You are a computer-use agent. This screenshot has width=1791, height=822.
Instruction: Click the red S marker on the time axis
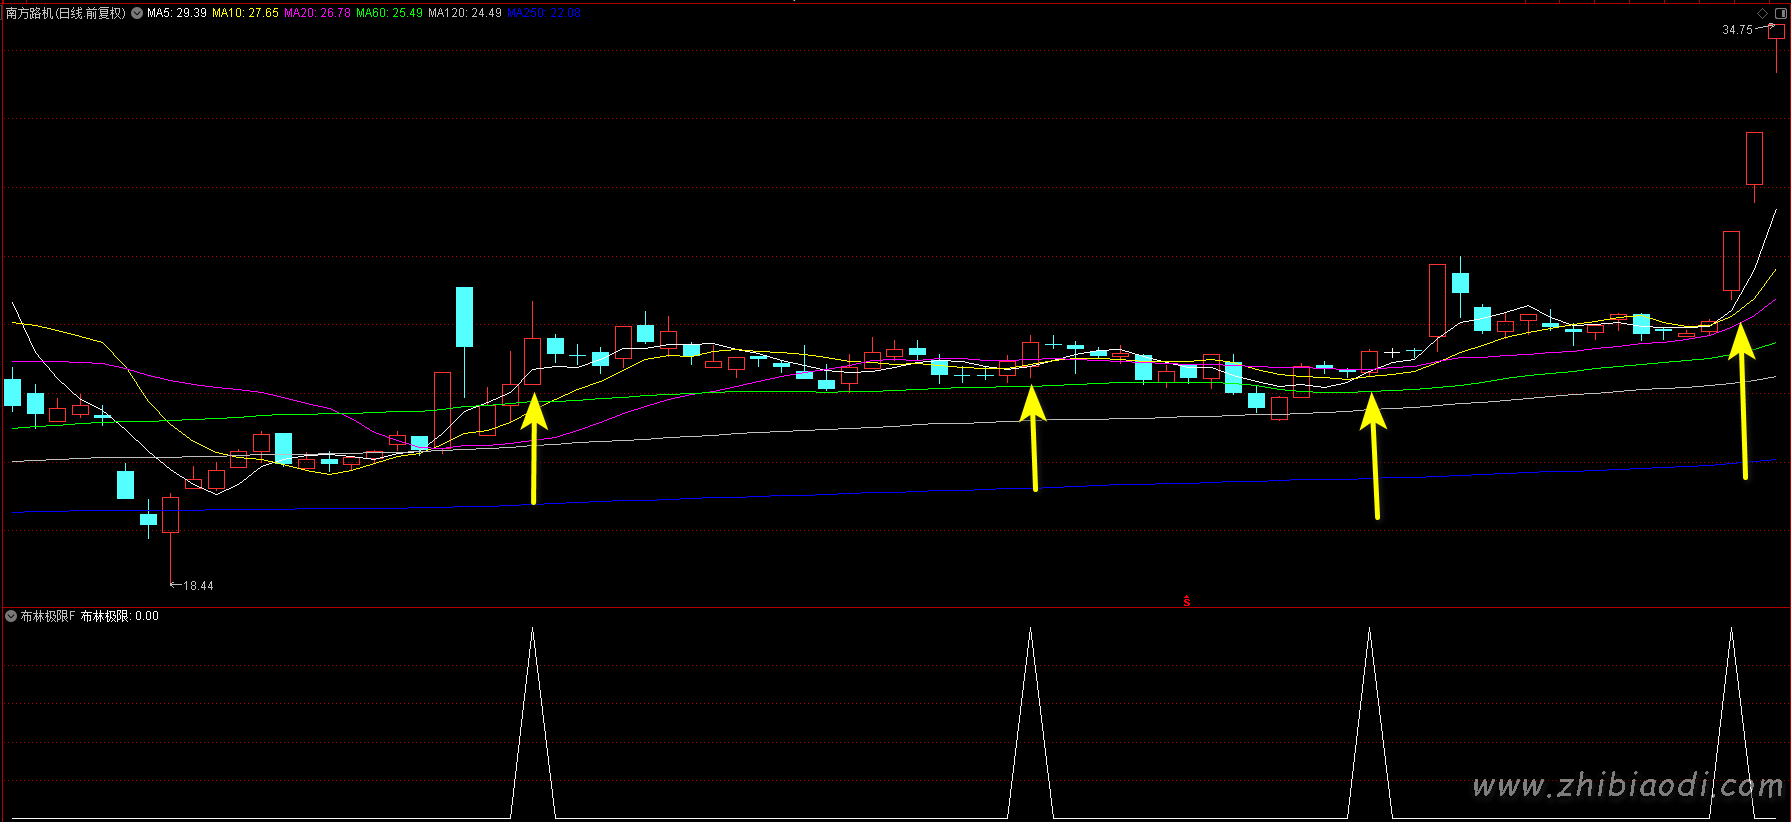tap(1187, 601)
